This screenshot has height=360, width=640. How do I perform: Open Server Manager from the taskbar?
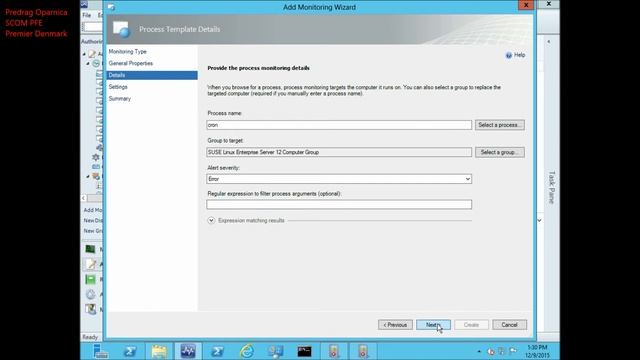pos(100,351)
